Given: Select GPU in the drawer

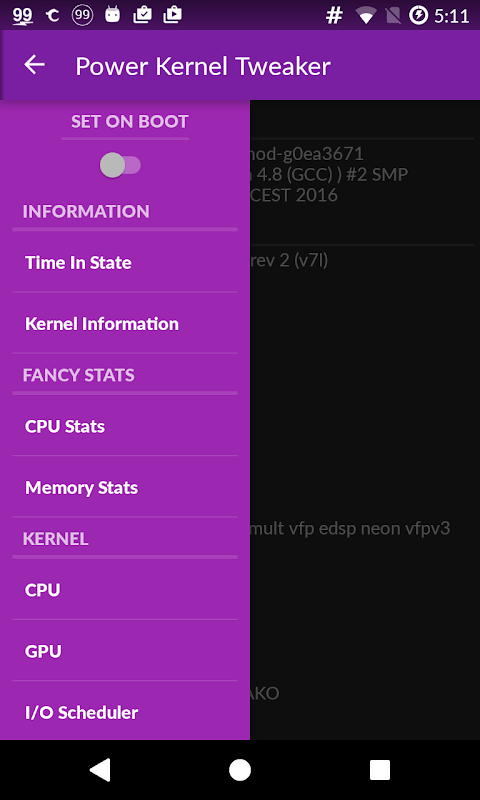Looking at the screenshot, I should tap(125, 651).
